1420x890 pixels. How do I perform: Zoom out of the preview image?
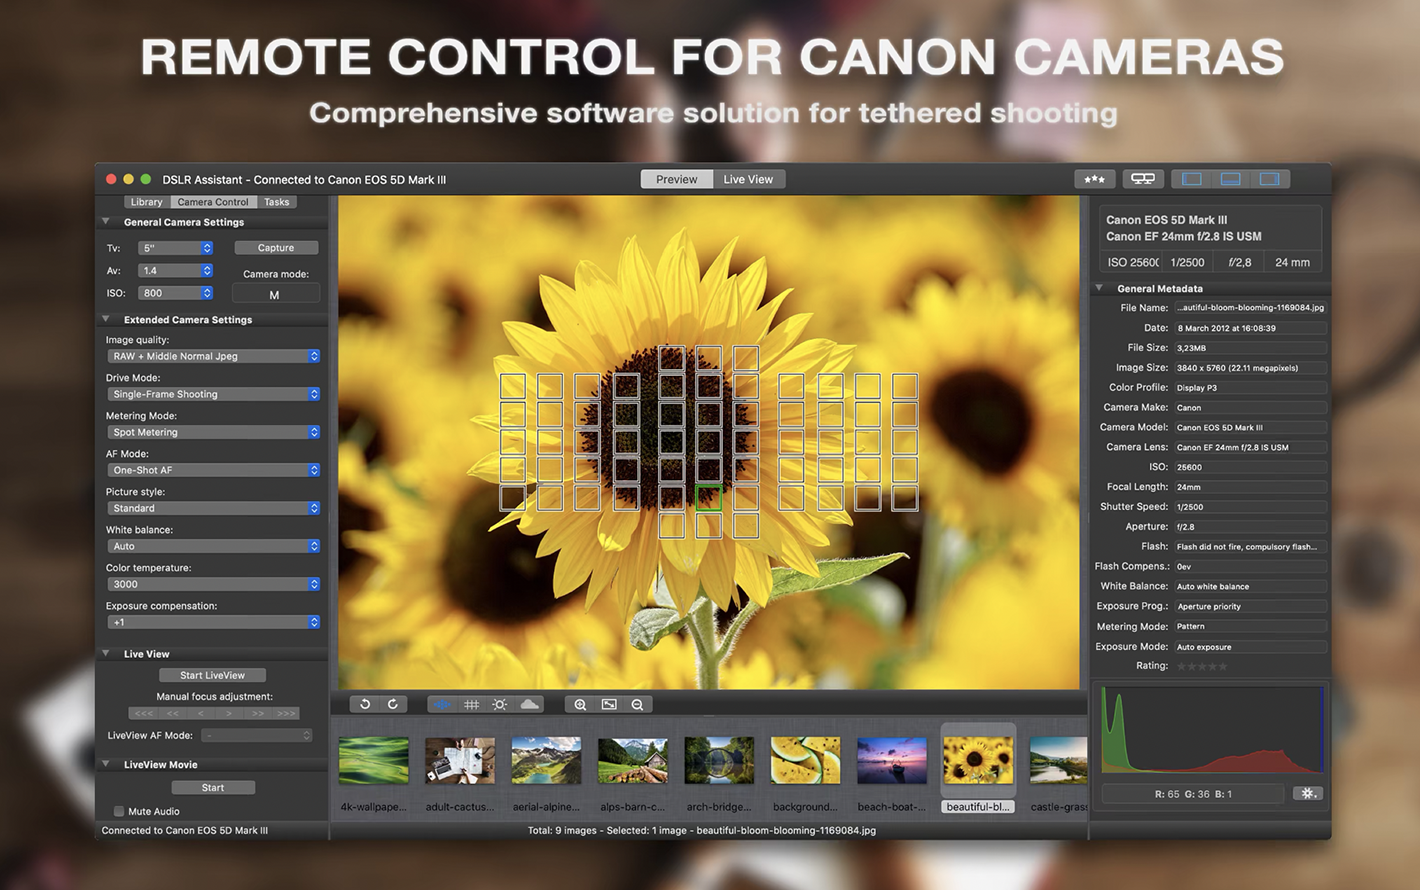(637, 705)
